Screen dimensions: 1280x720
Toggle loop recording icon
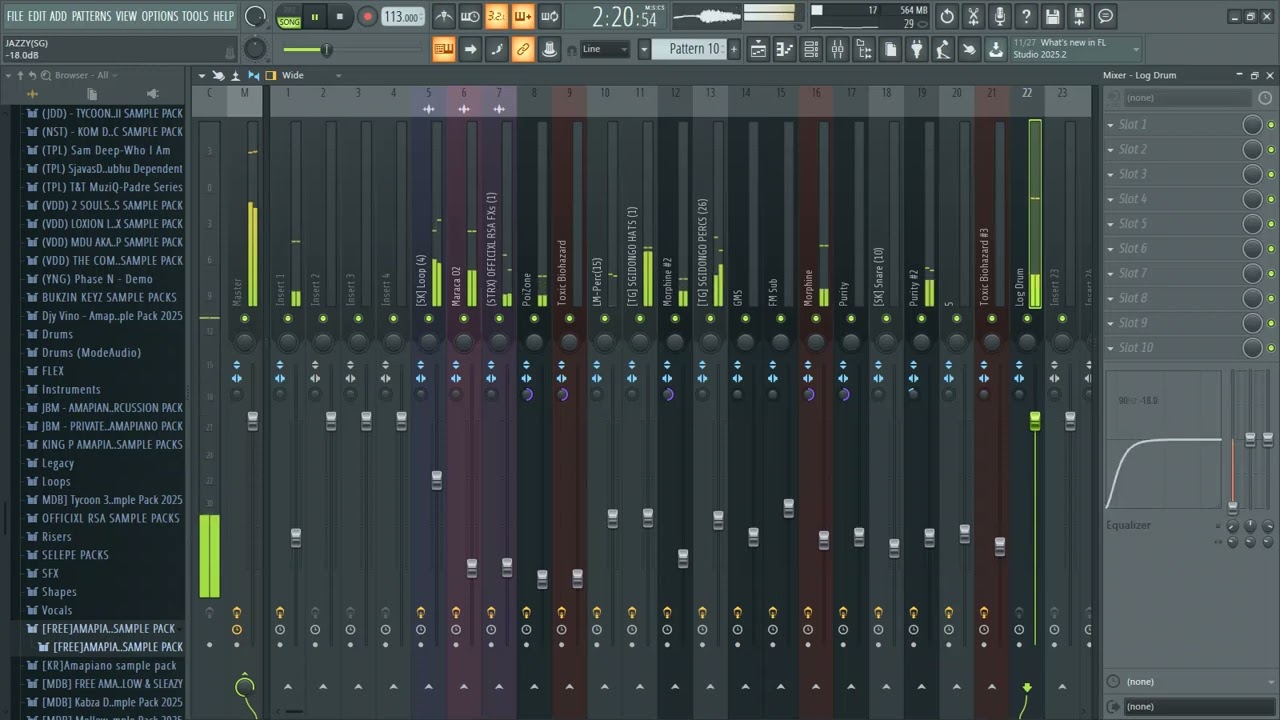click(549, 16)
